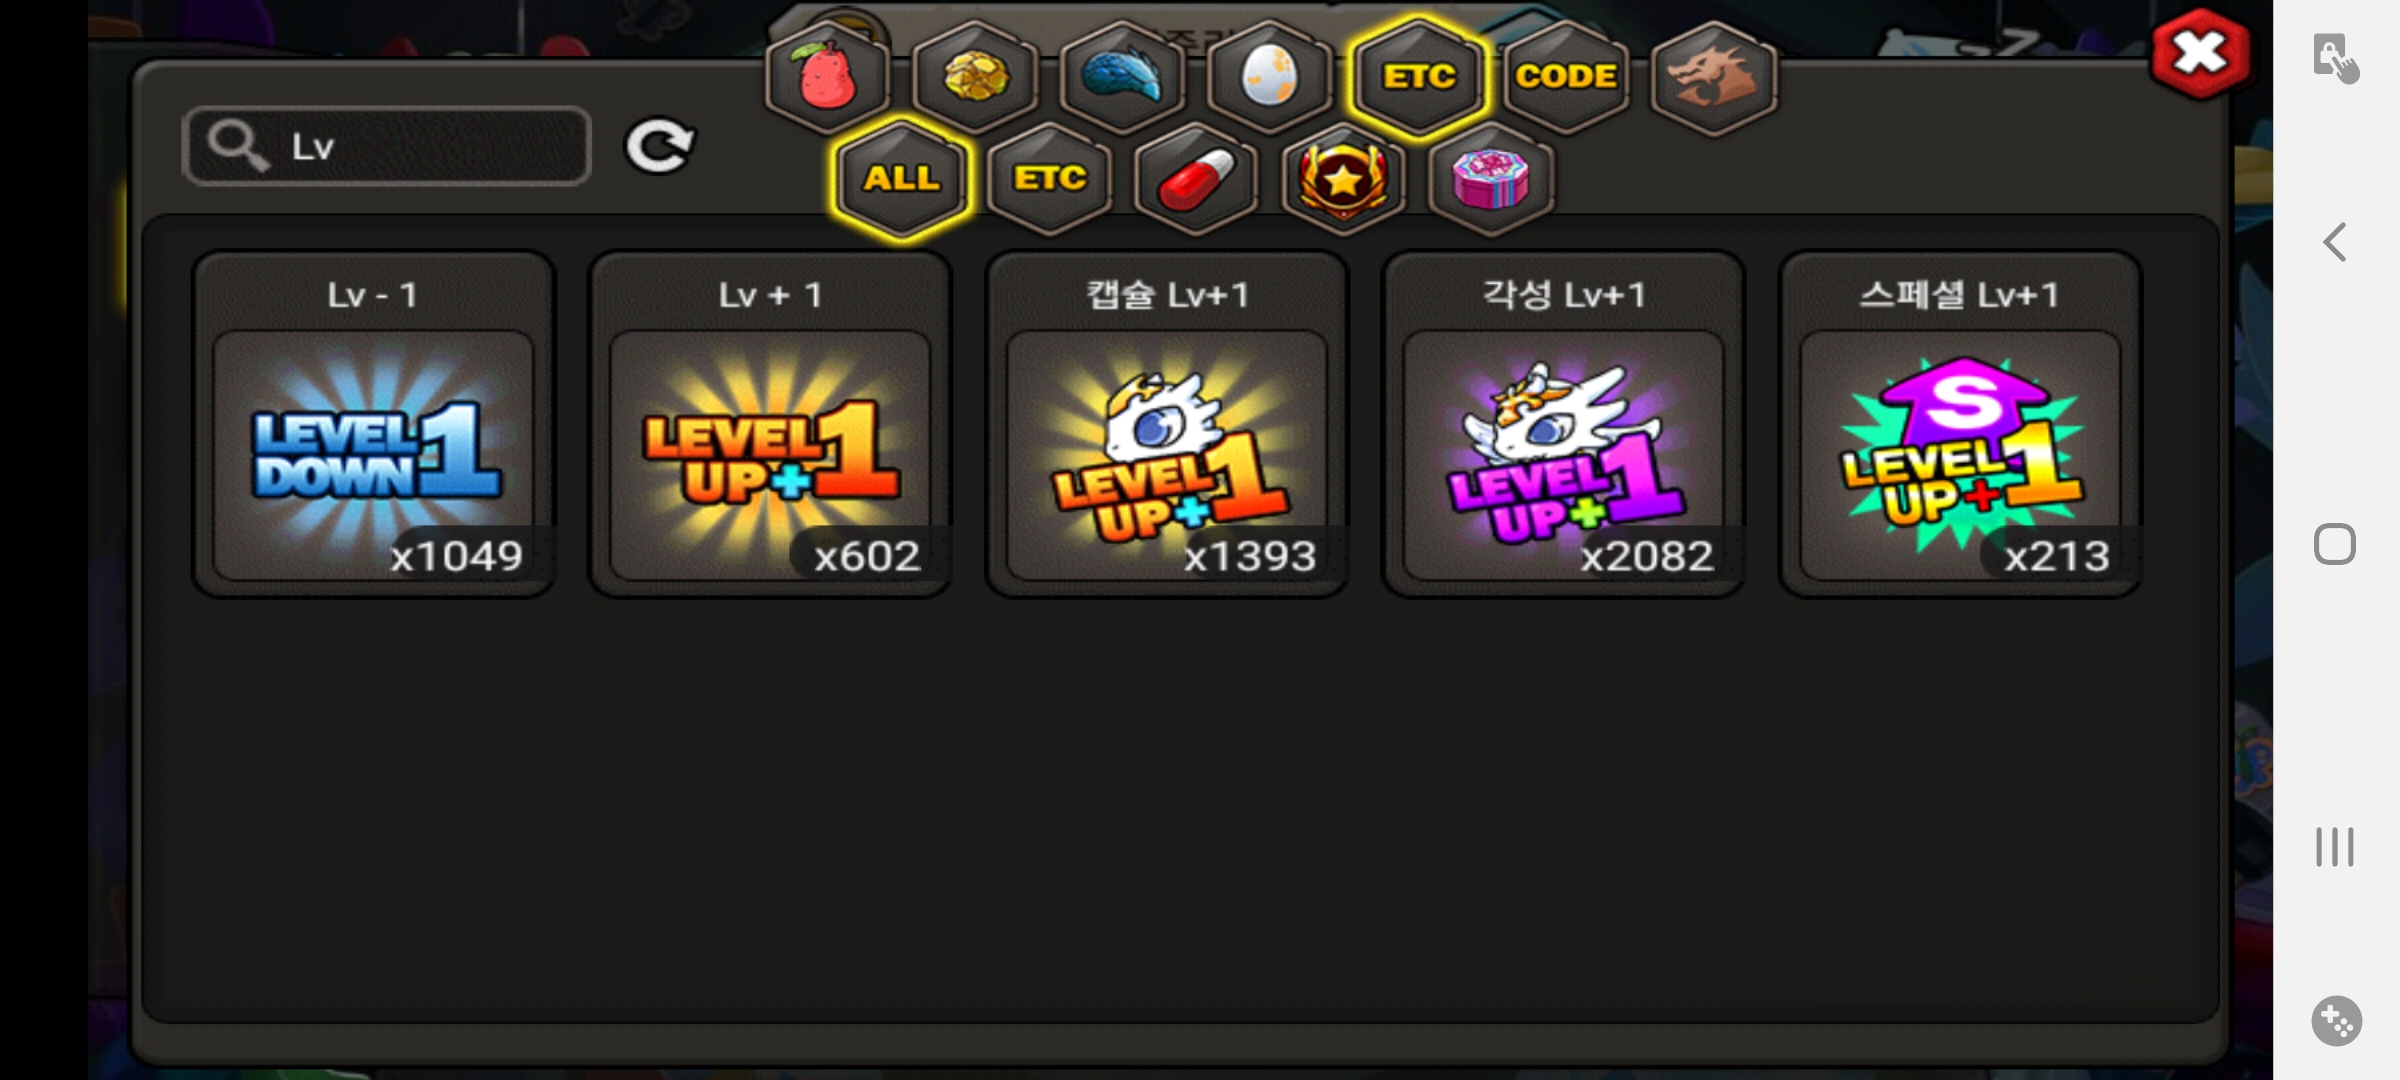This screenshot has width=2400, height=1080.
Task: Switch to the CODE category tab
Action: (x=1565, y=76)
